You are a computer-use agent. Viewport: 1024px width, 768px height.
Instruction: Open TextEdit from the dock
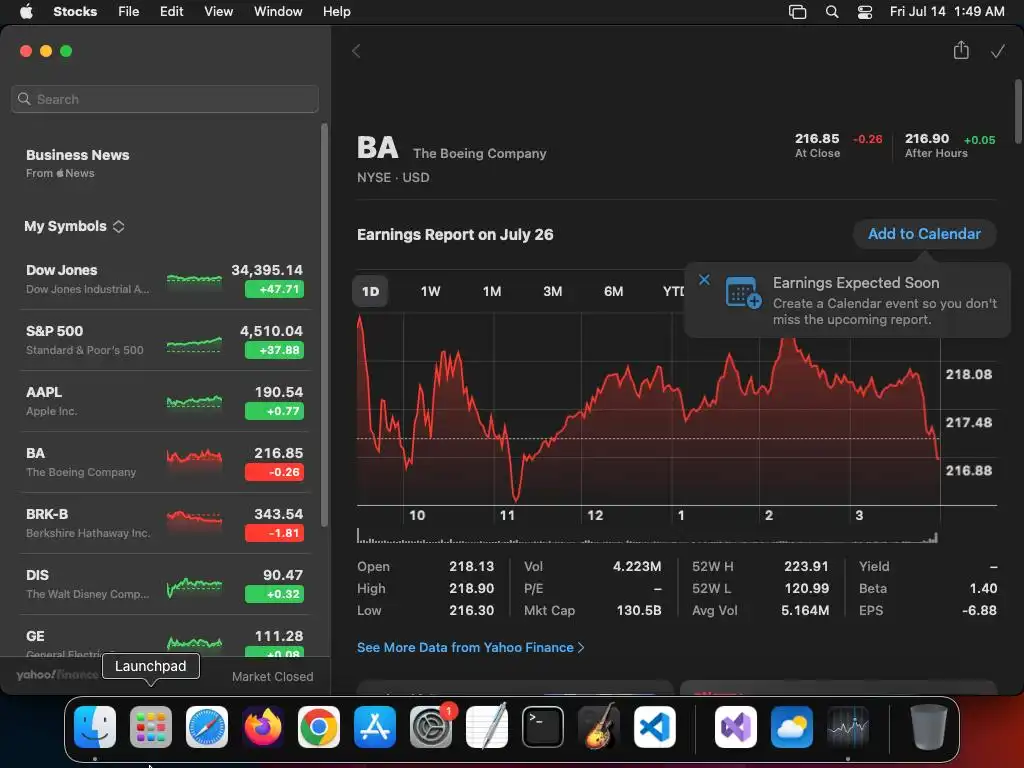coord(487,727)
